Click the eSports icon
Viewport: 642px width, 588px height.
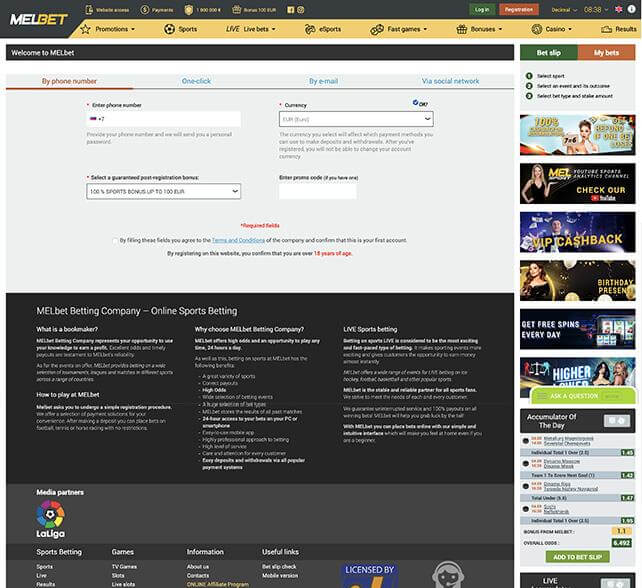pyautogui.click(x=310, y=29)
